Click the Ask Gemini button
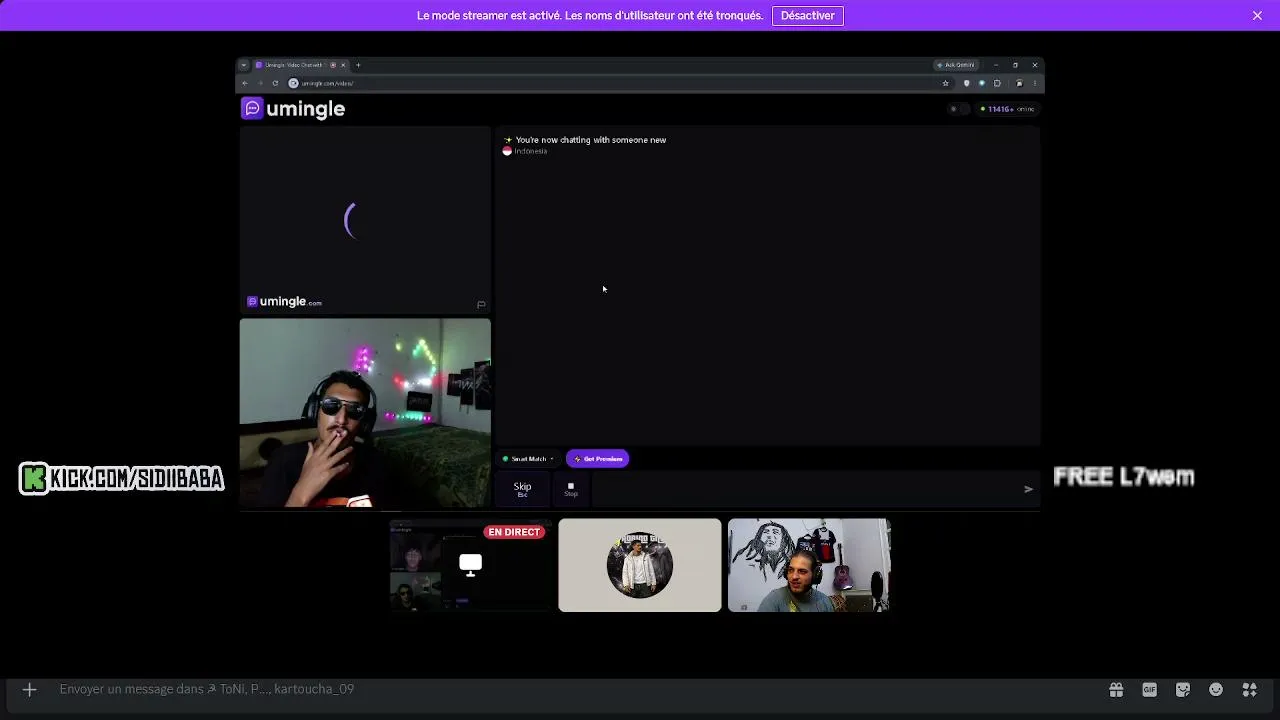Image resolution: width=1280 pixels, height=720 pixels. tap(956, 65)
